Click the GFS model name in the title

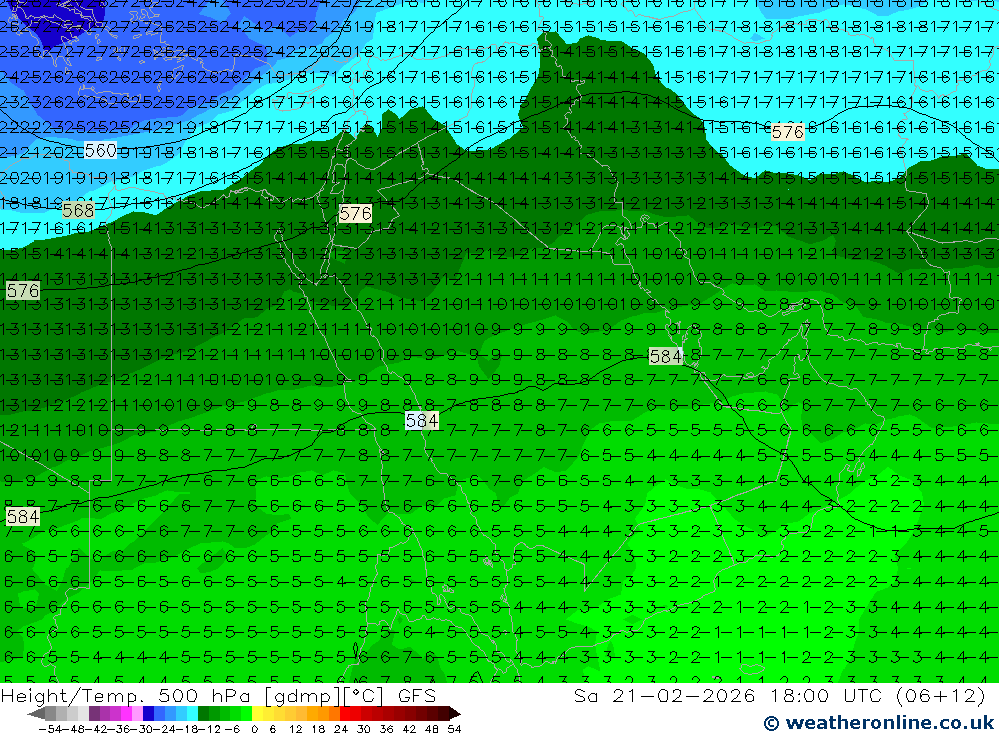[416, 695]
